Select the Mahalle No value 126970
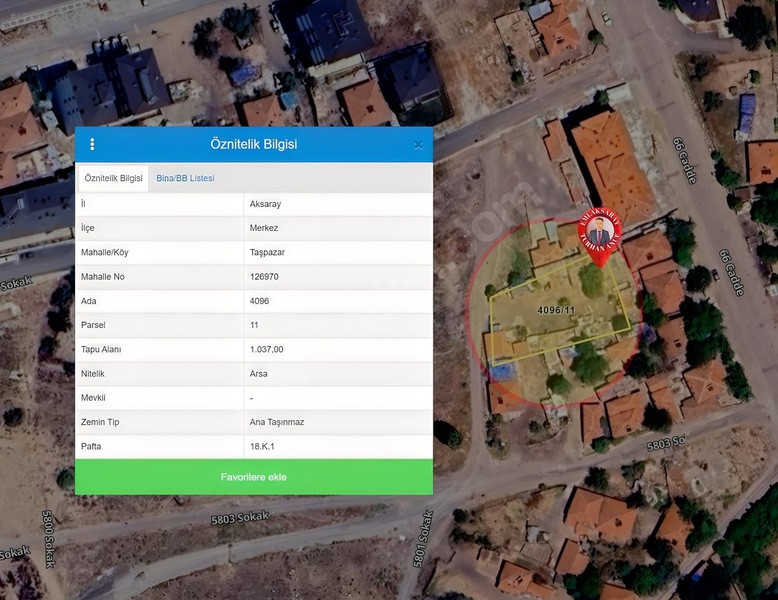This screenshot has width=778, height=600. coord(264,276)
